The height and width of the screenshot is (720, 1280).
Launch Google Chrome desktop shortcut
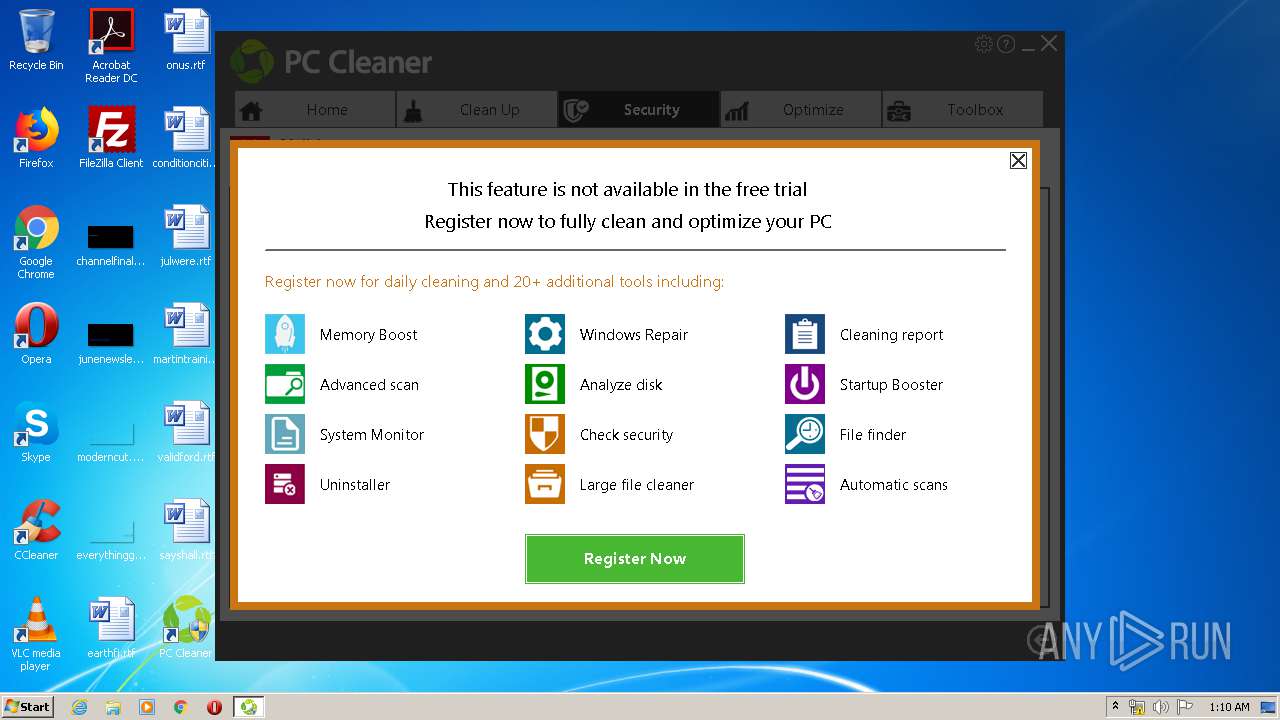click(36, 242)
